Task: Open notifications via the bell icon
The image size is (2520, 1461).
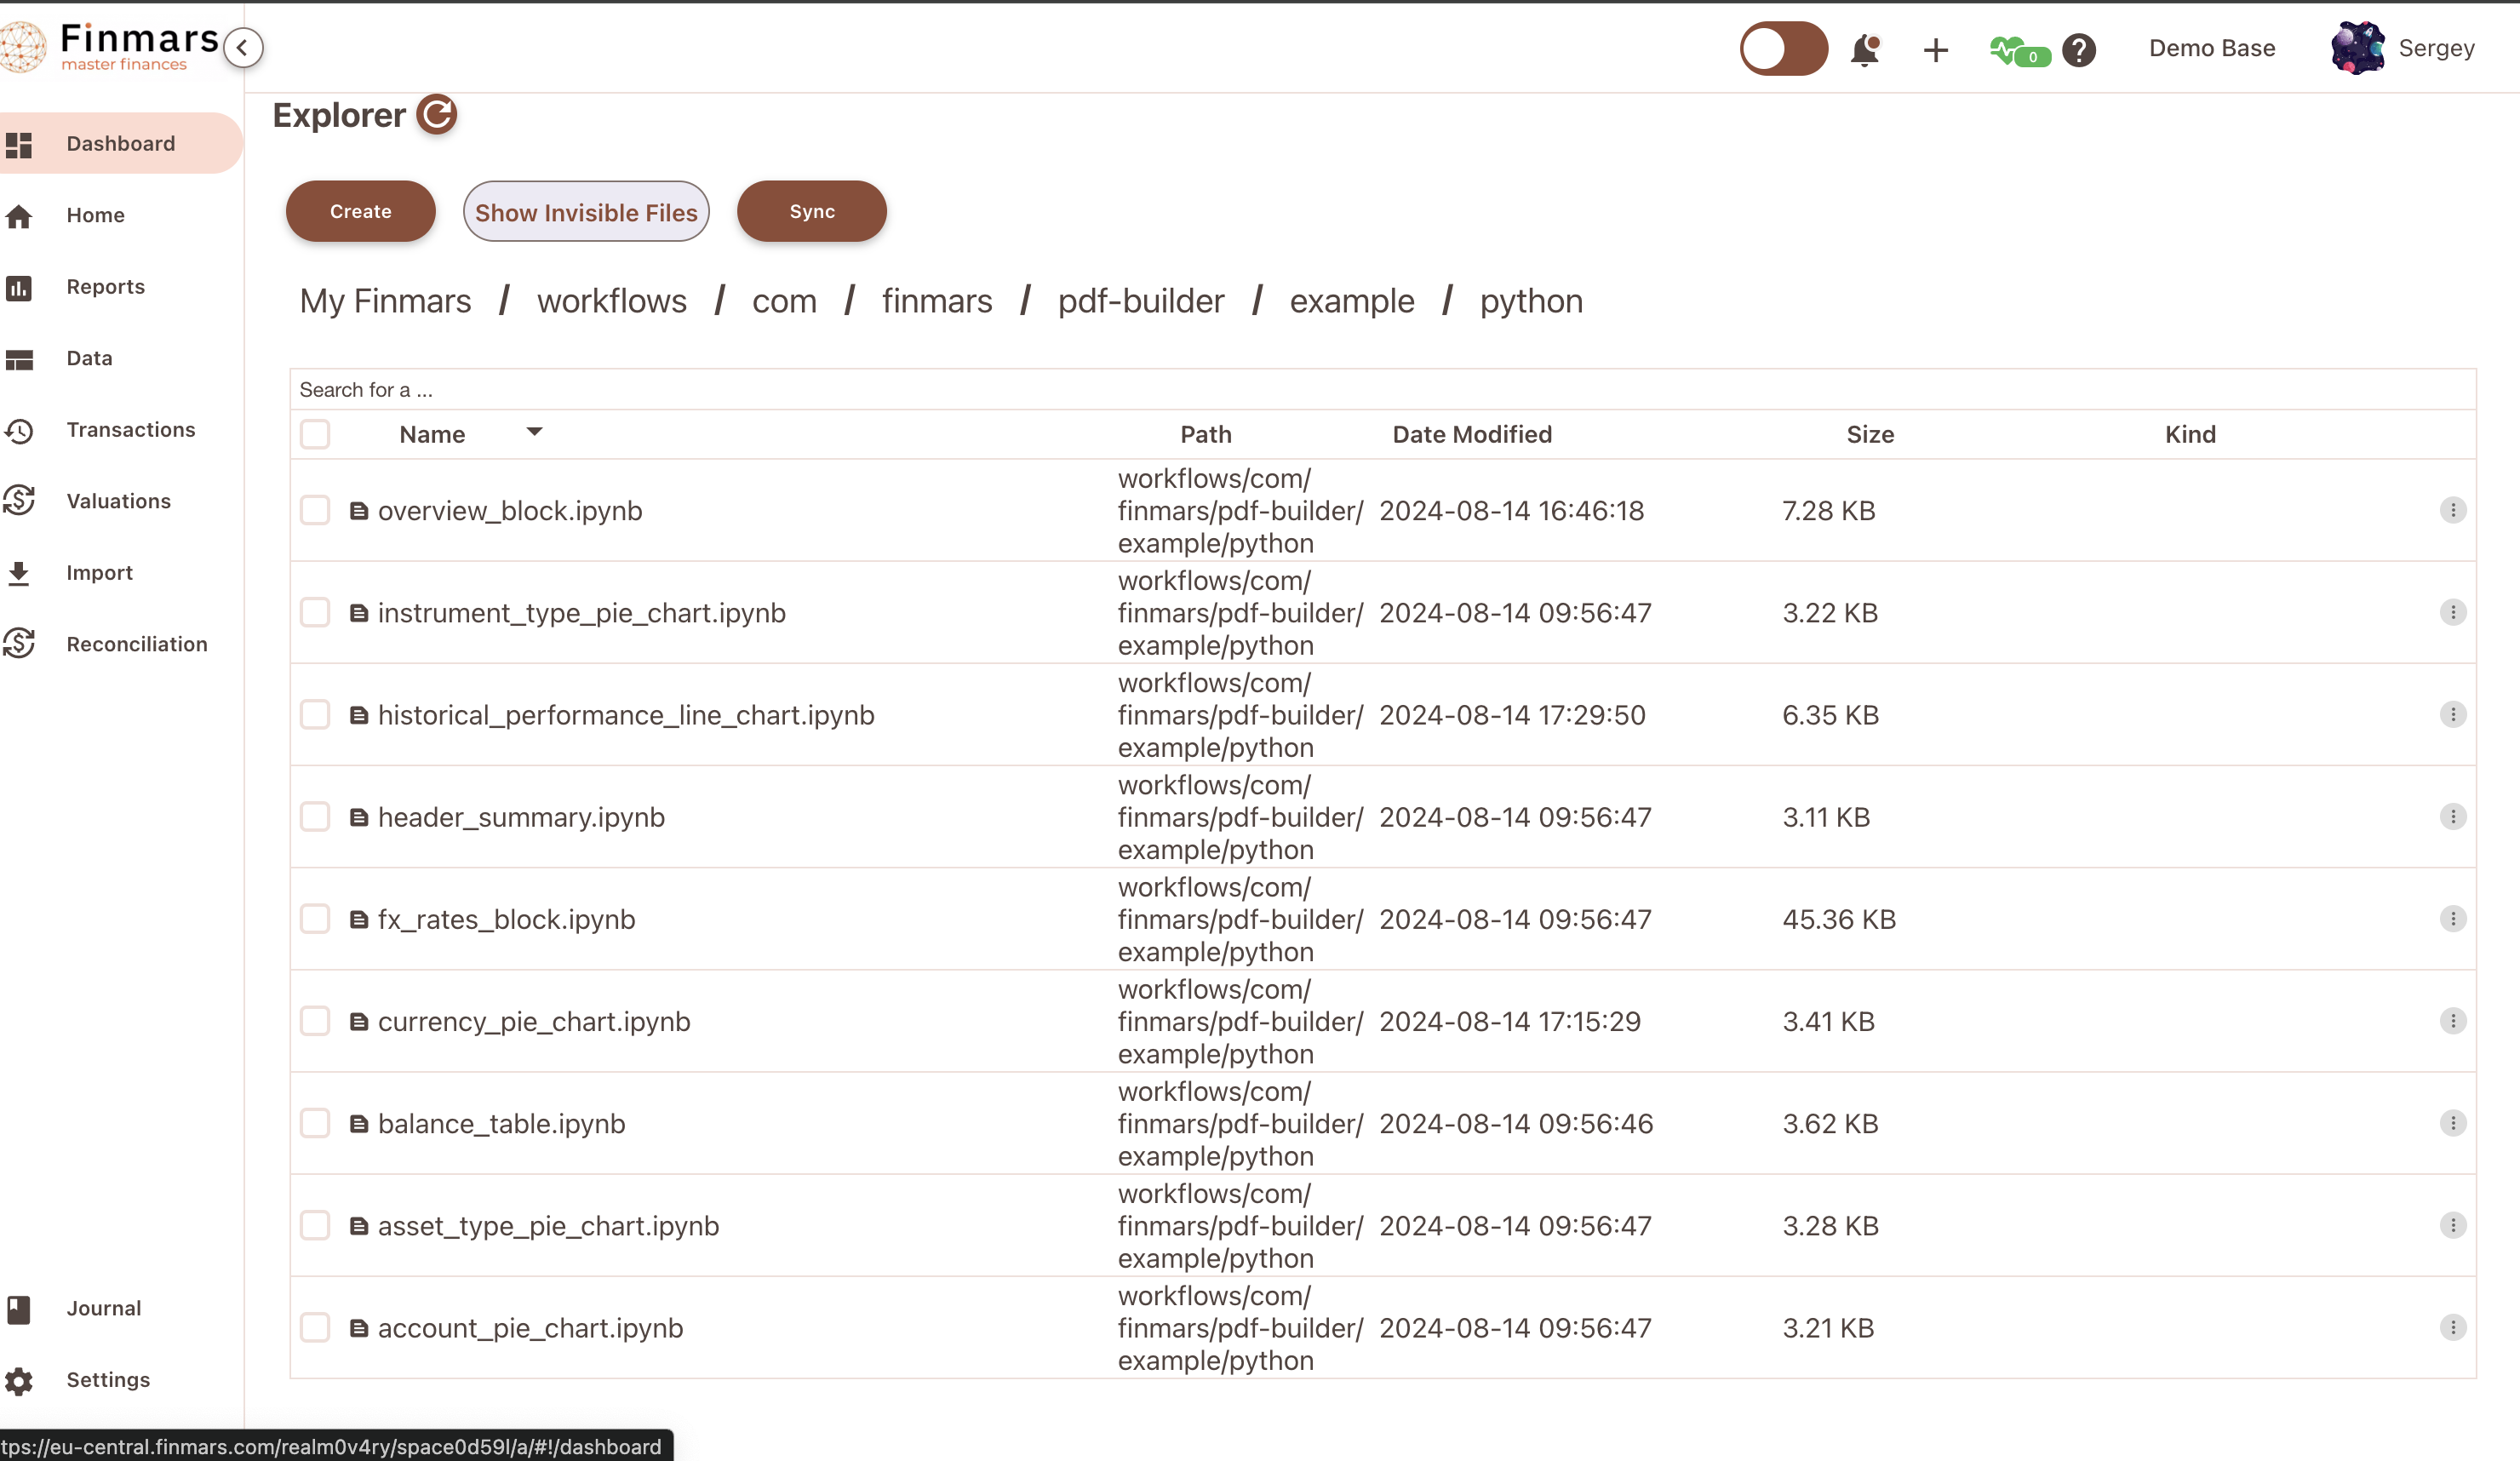Action: pos(1865,49)
